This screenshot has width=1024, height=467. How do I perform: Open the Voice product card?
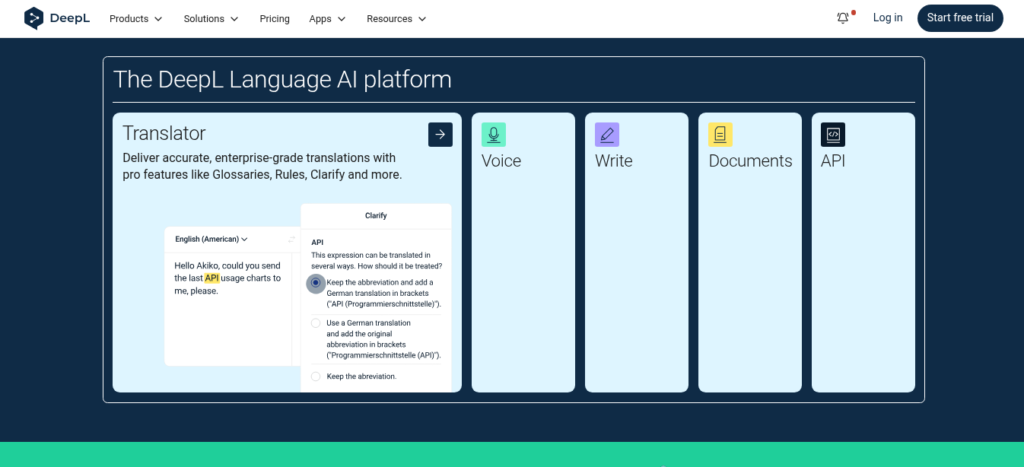point(523,253)
